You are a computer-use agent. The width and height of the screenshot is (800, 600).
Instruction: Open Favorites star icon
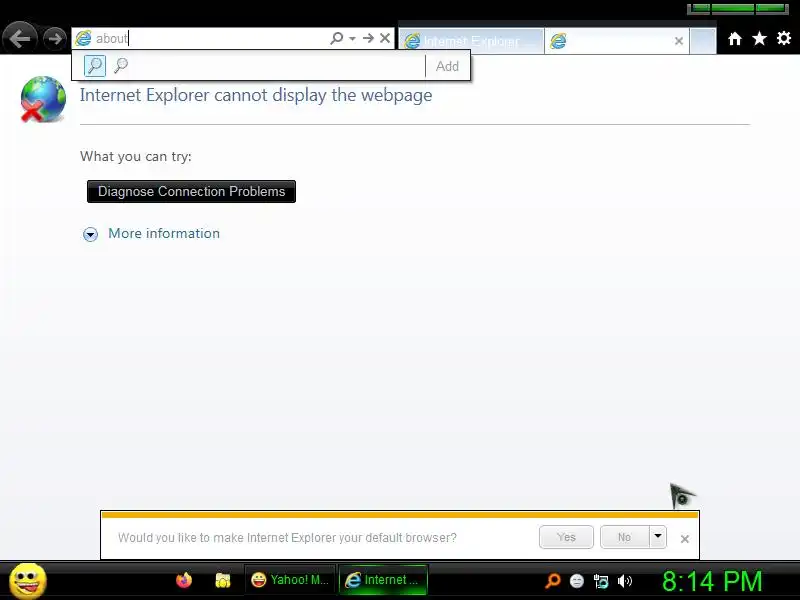[759, 38]
